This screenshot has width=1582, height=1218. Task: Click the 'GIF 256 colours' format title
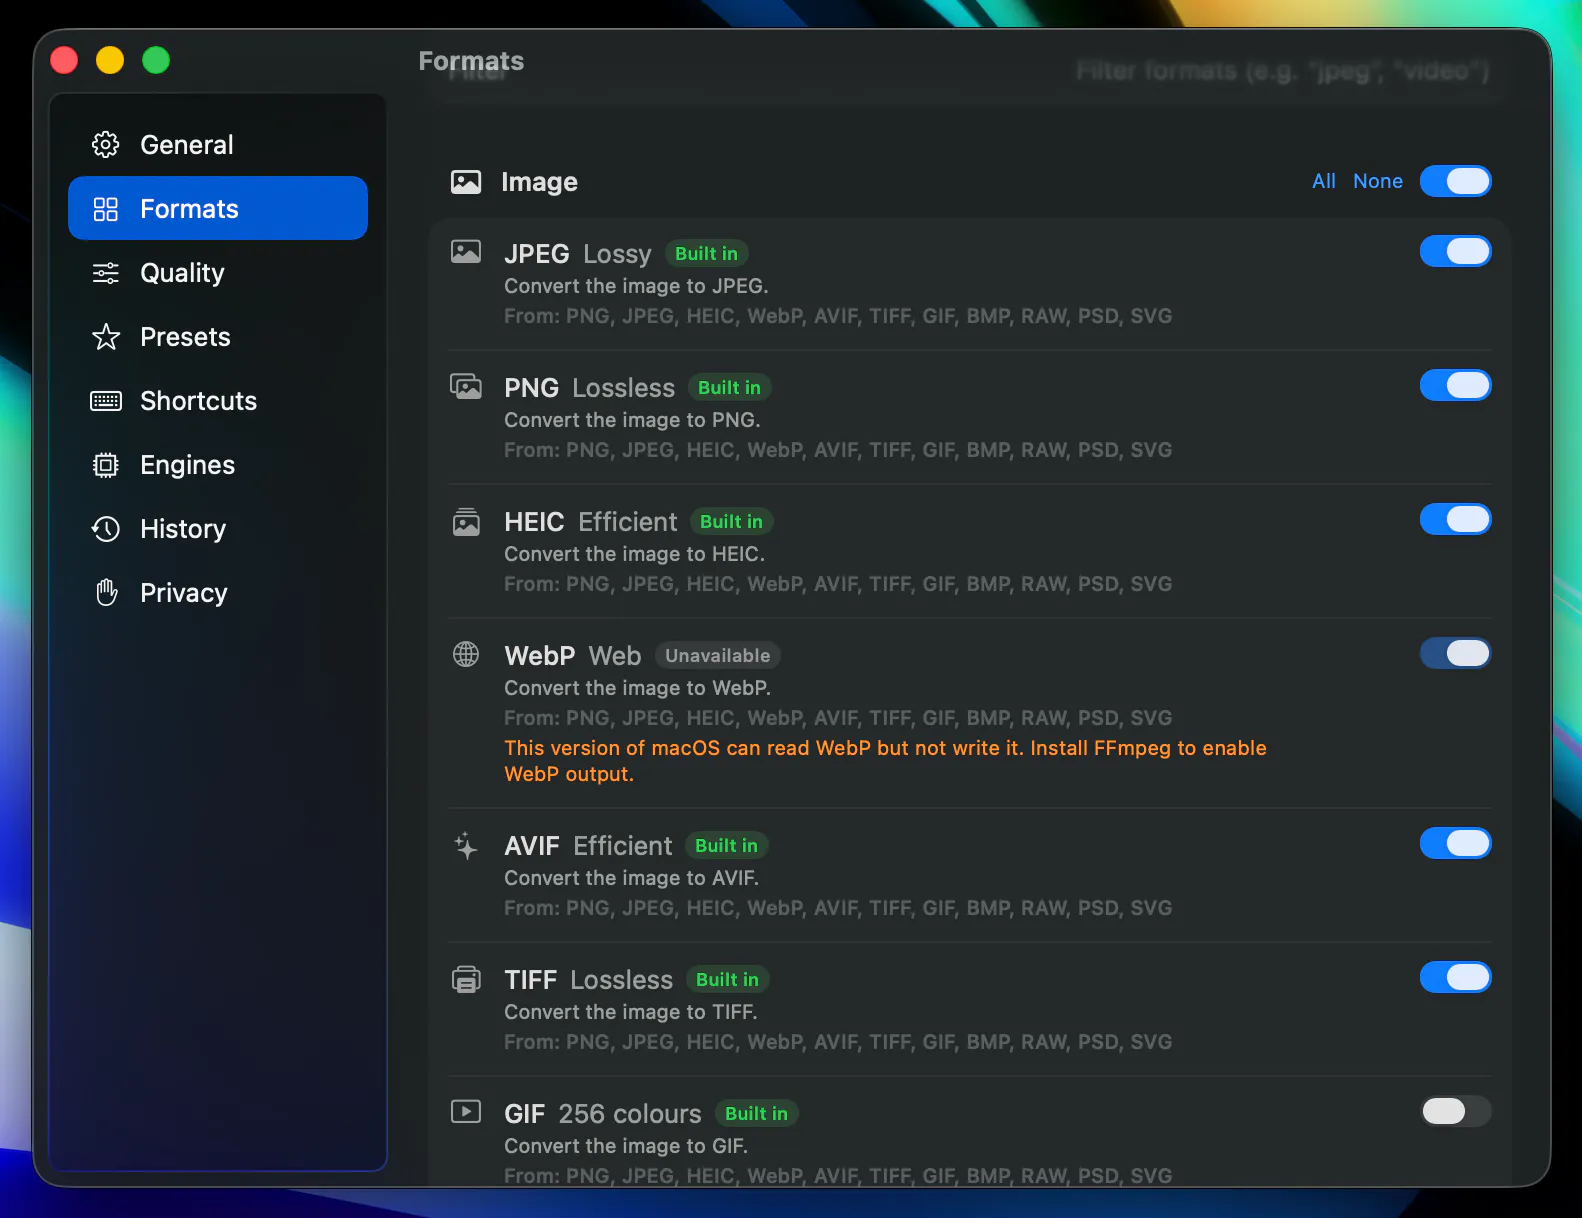[x=603, y=1114]
